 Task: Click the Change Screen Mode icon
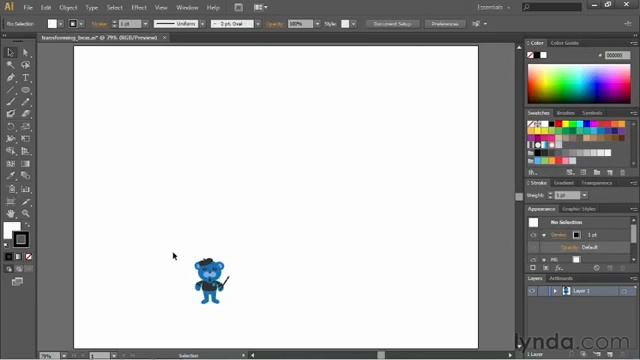tap(17, 282)
